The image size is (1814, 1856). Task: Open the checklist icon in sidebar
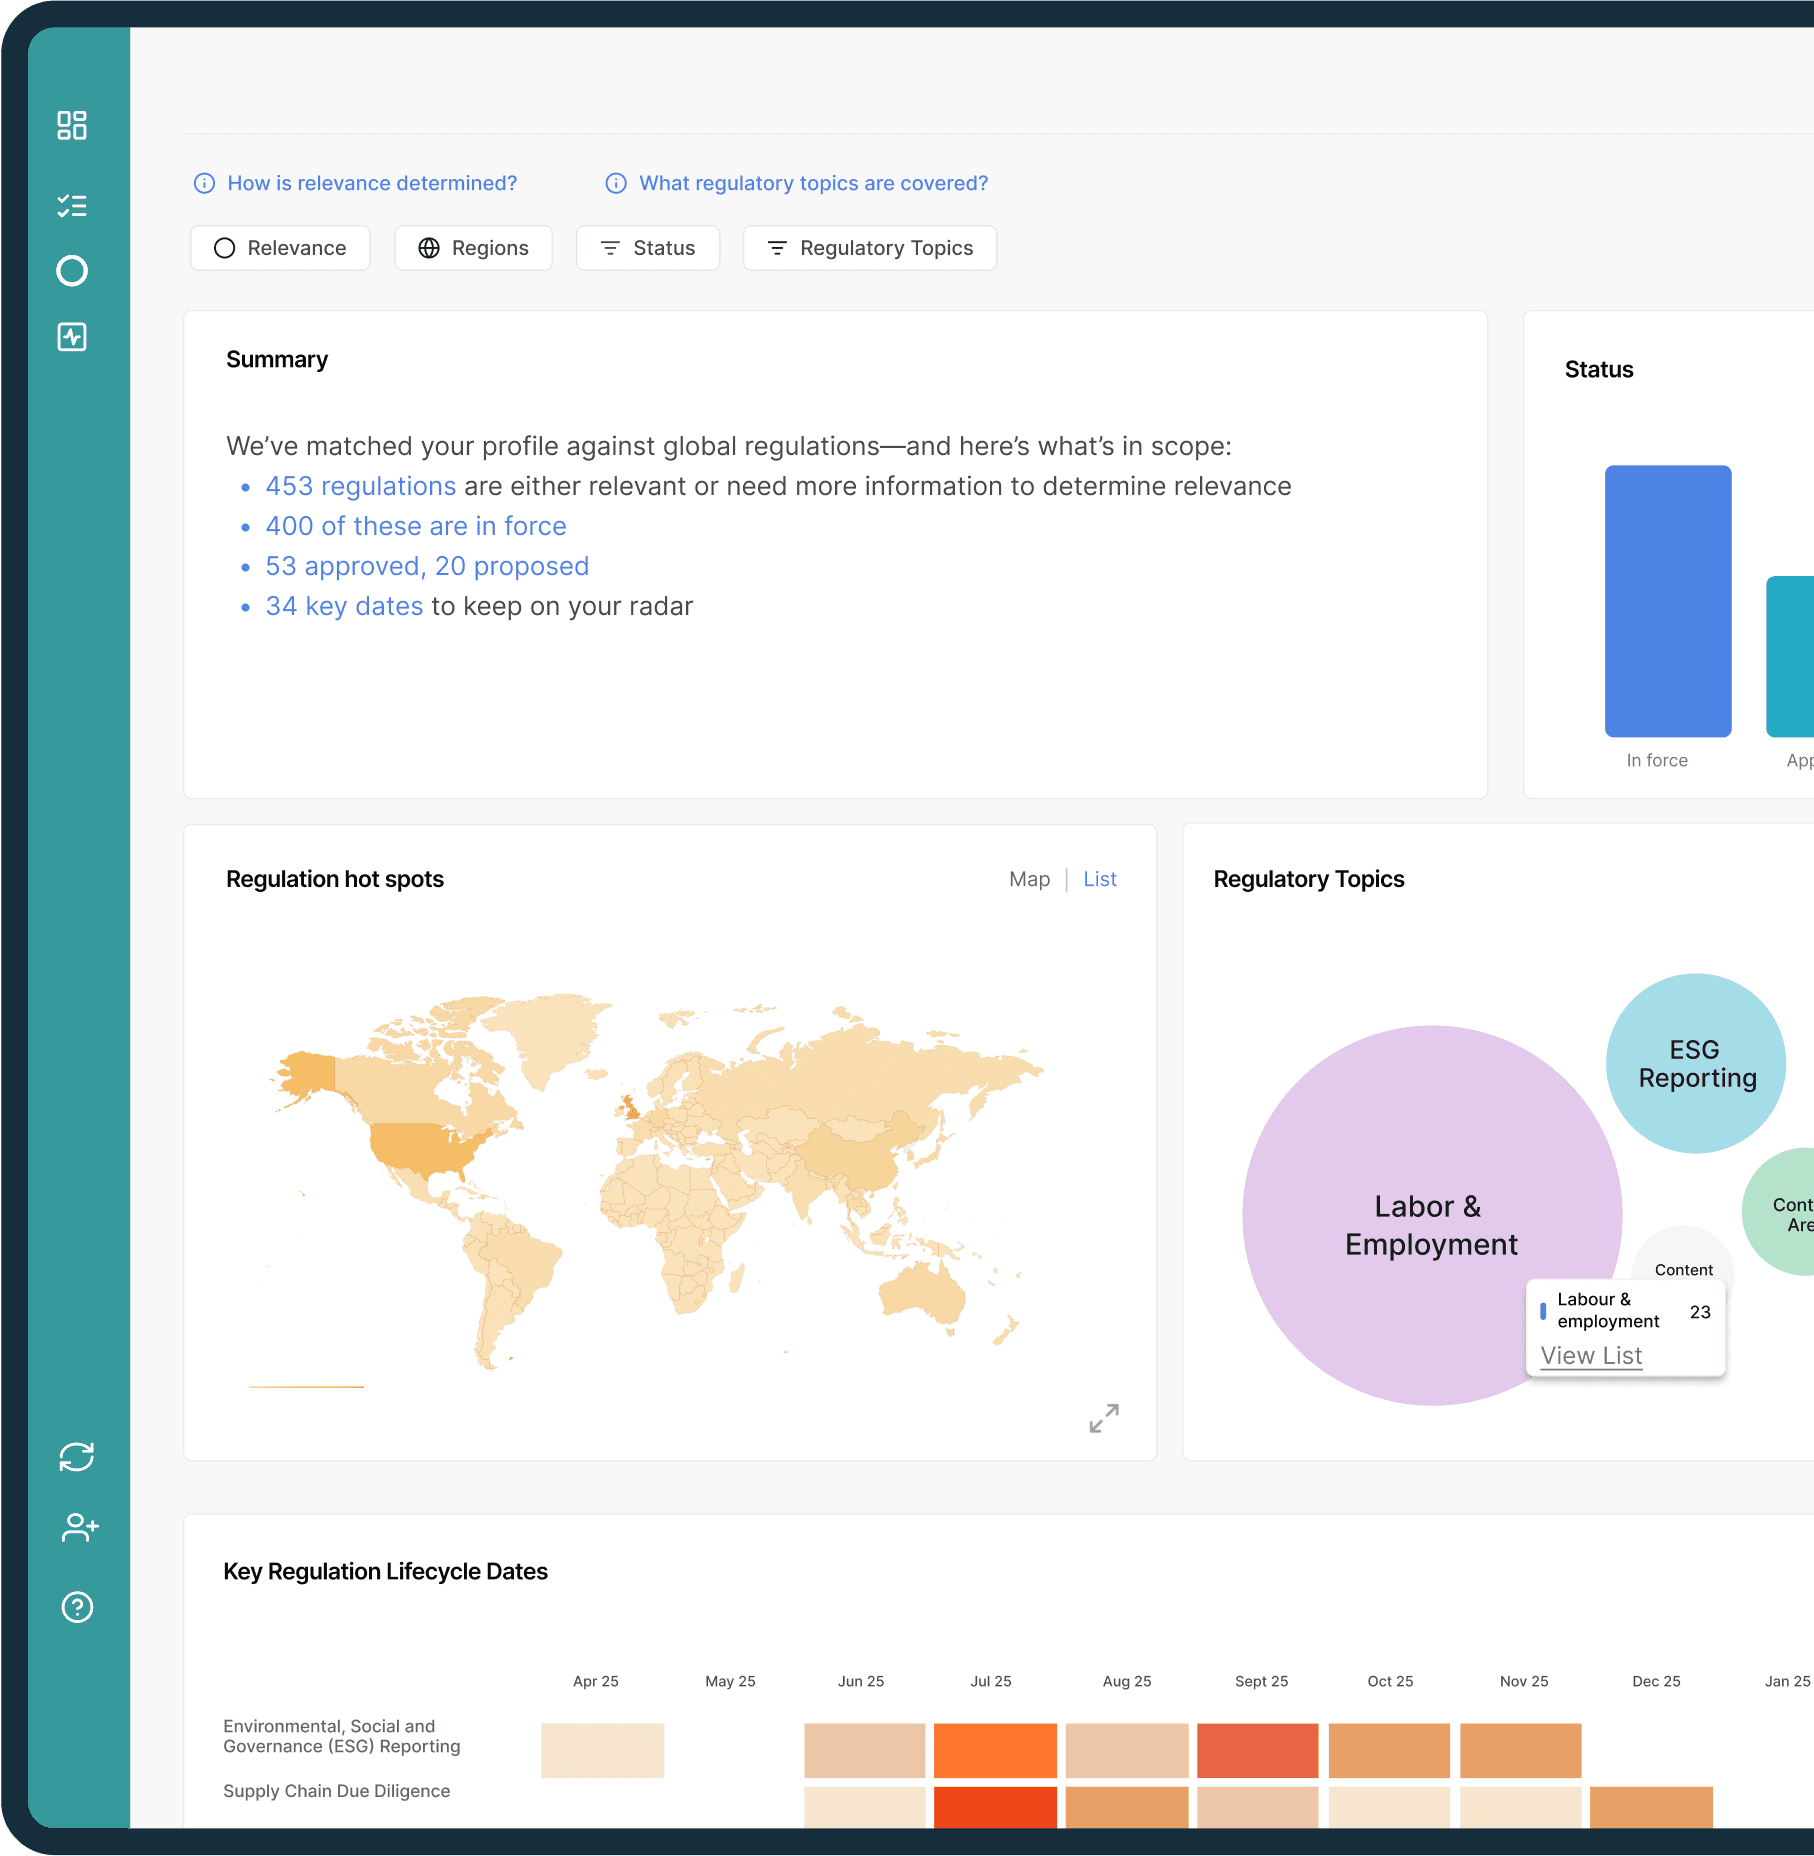(x=72, y=206)
